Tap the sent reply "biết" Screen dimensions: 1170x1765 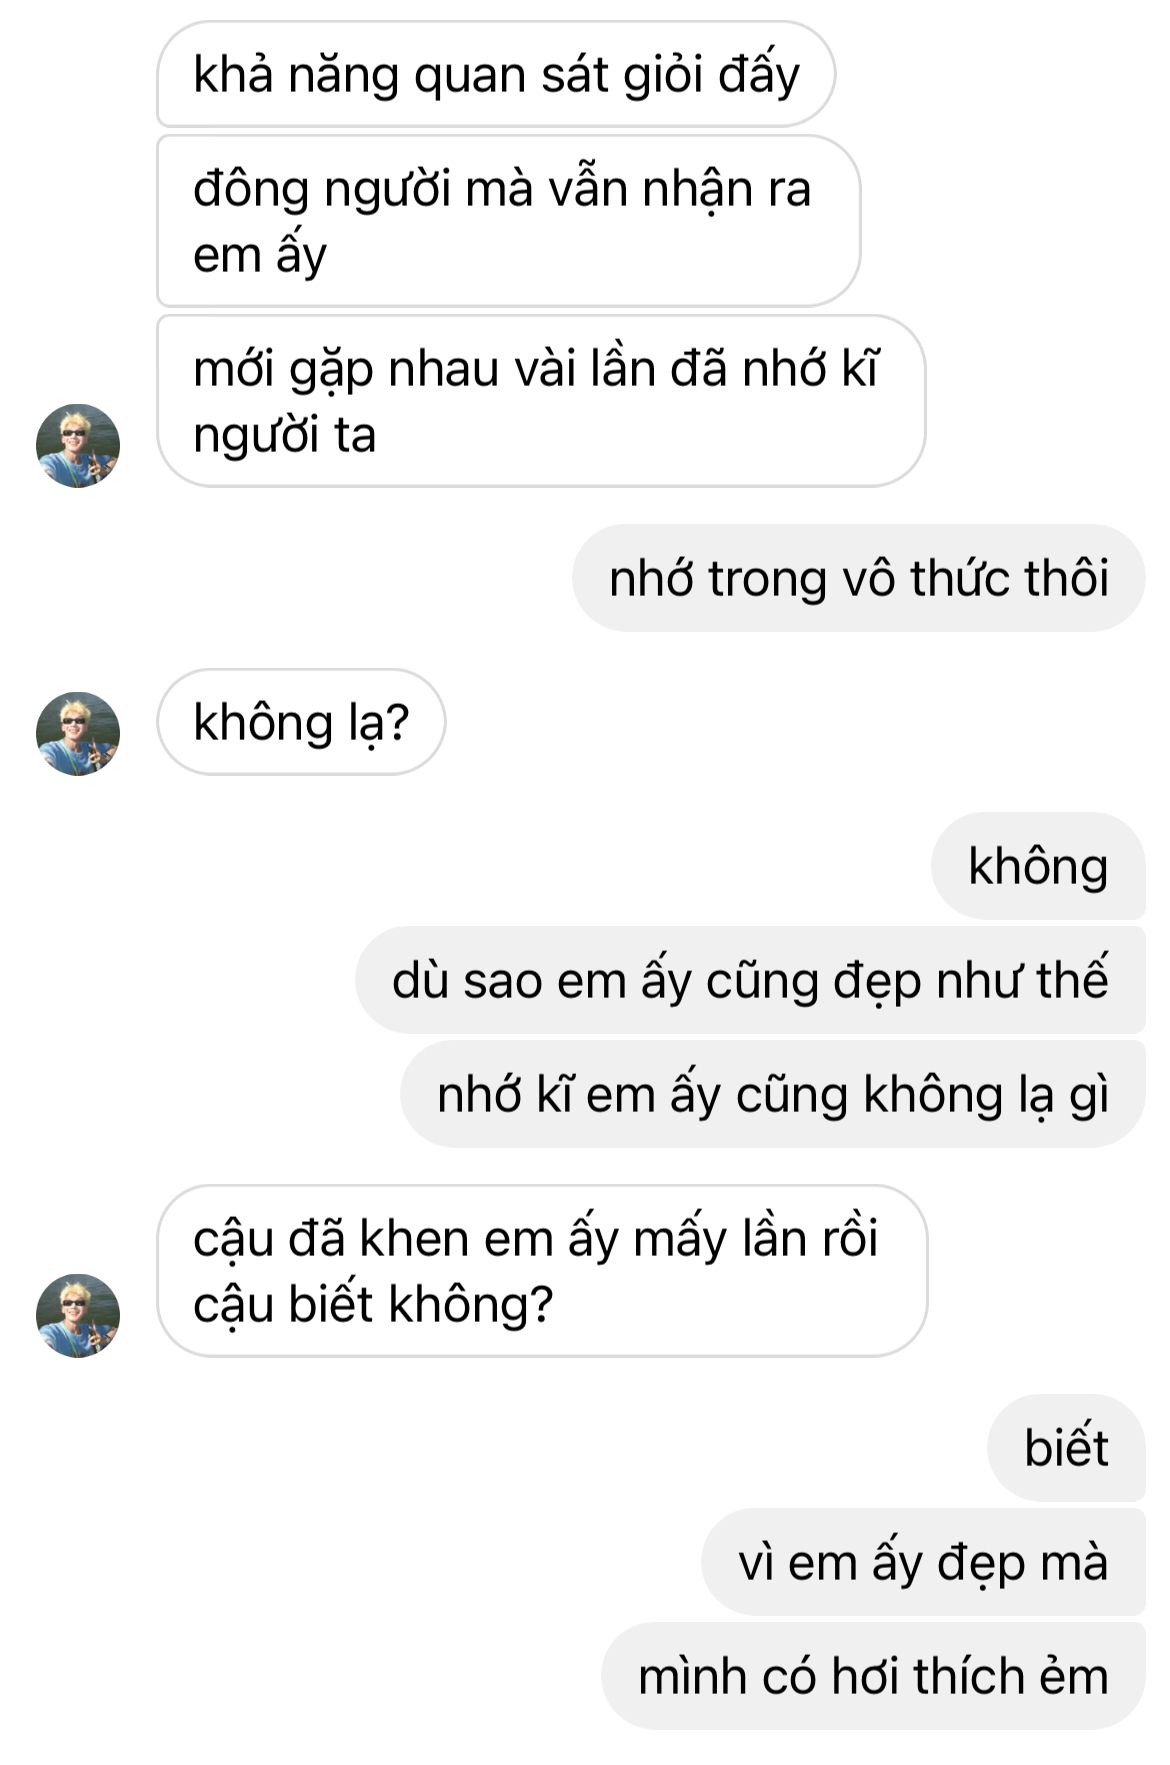pyautogui.click(x=1066, y=1448)
